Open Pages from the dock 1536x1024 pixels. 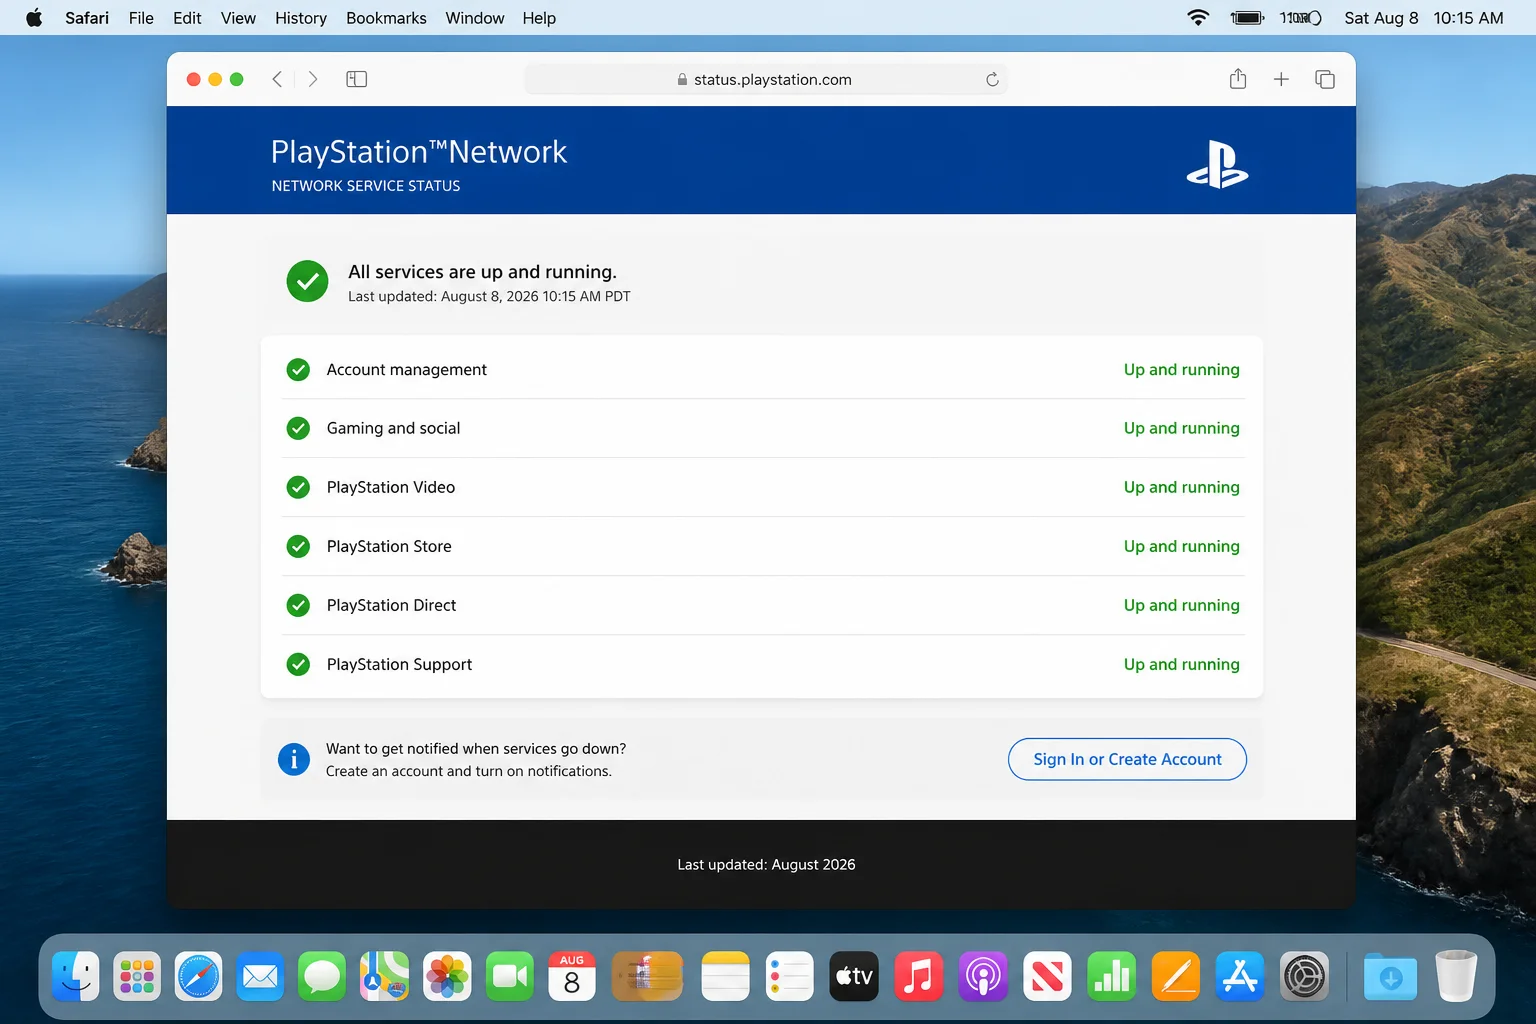coord(1176,976)
